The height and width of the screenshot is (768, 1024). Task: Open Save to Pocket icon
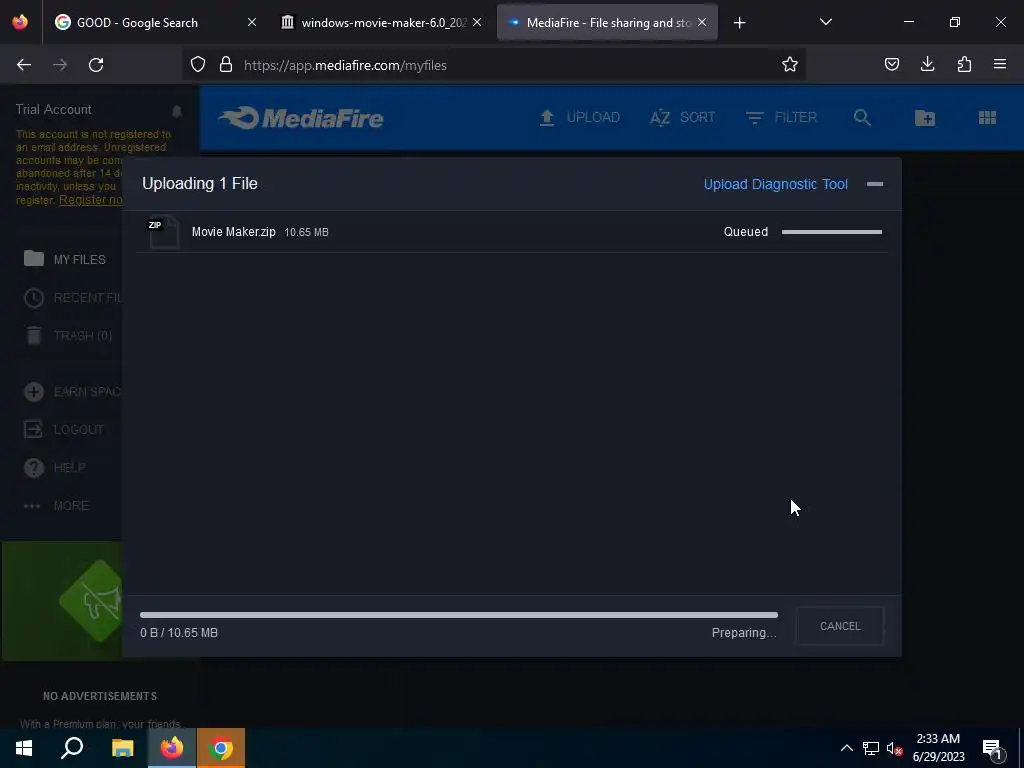(892, 64)
